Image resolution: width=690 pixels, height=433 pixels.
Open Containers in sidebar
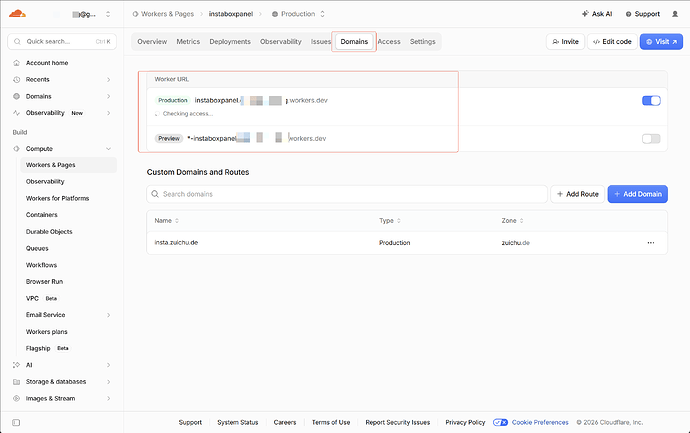pos(41,215)
